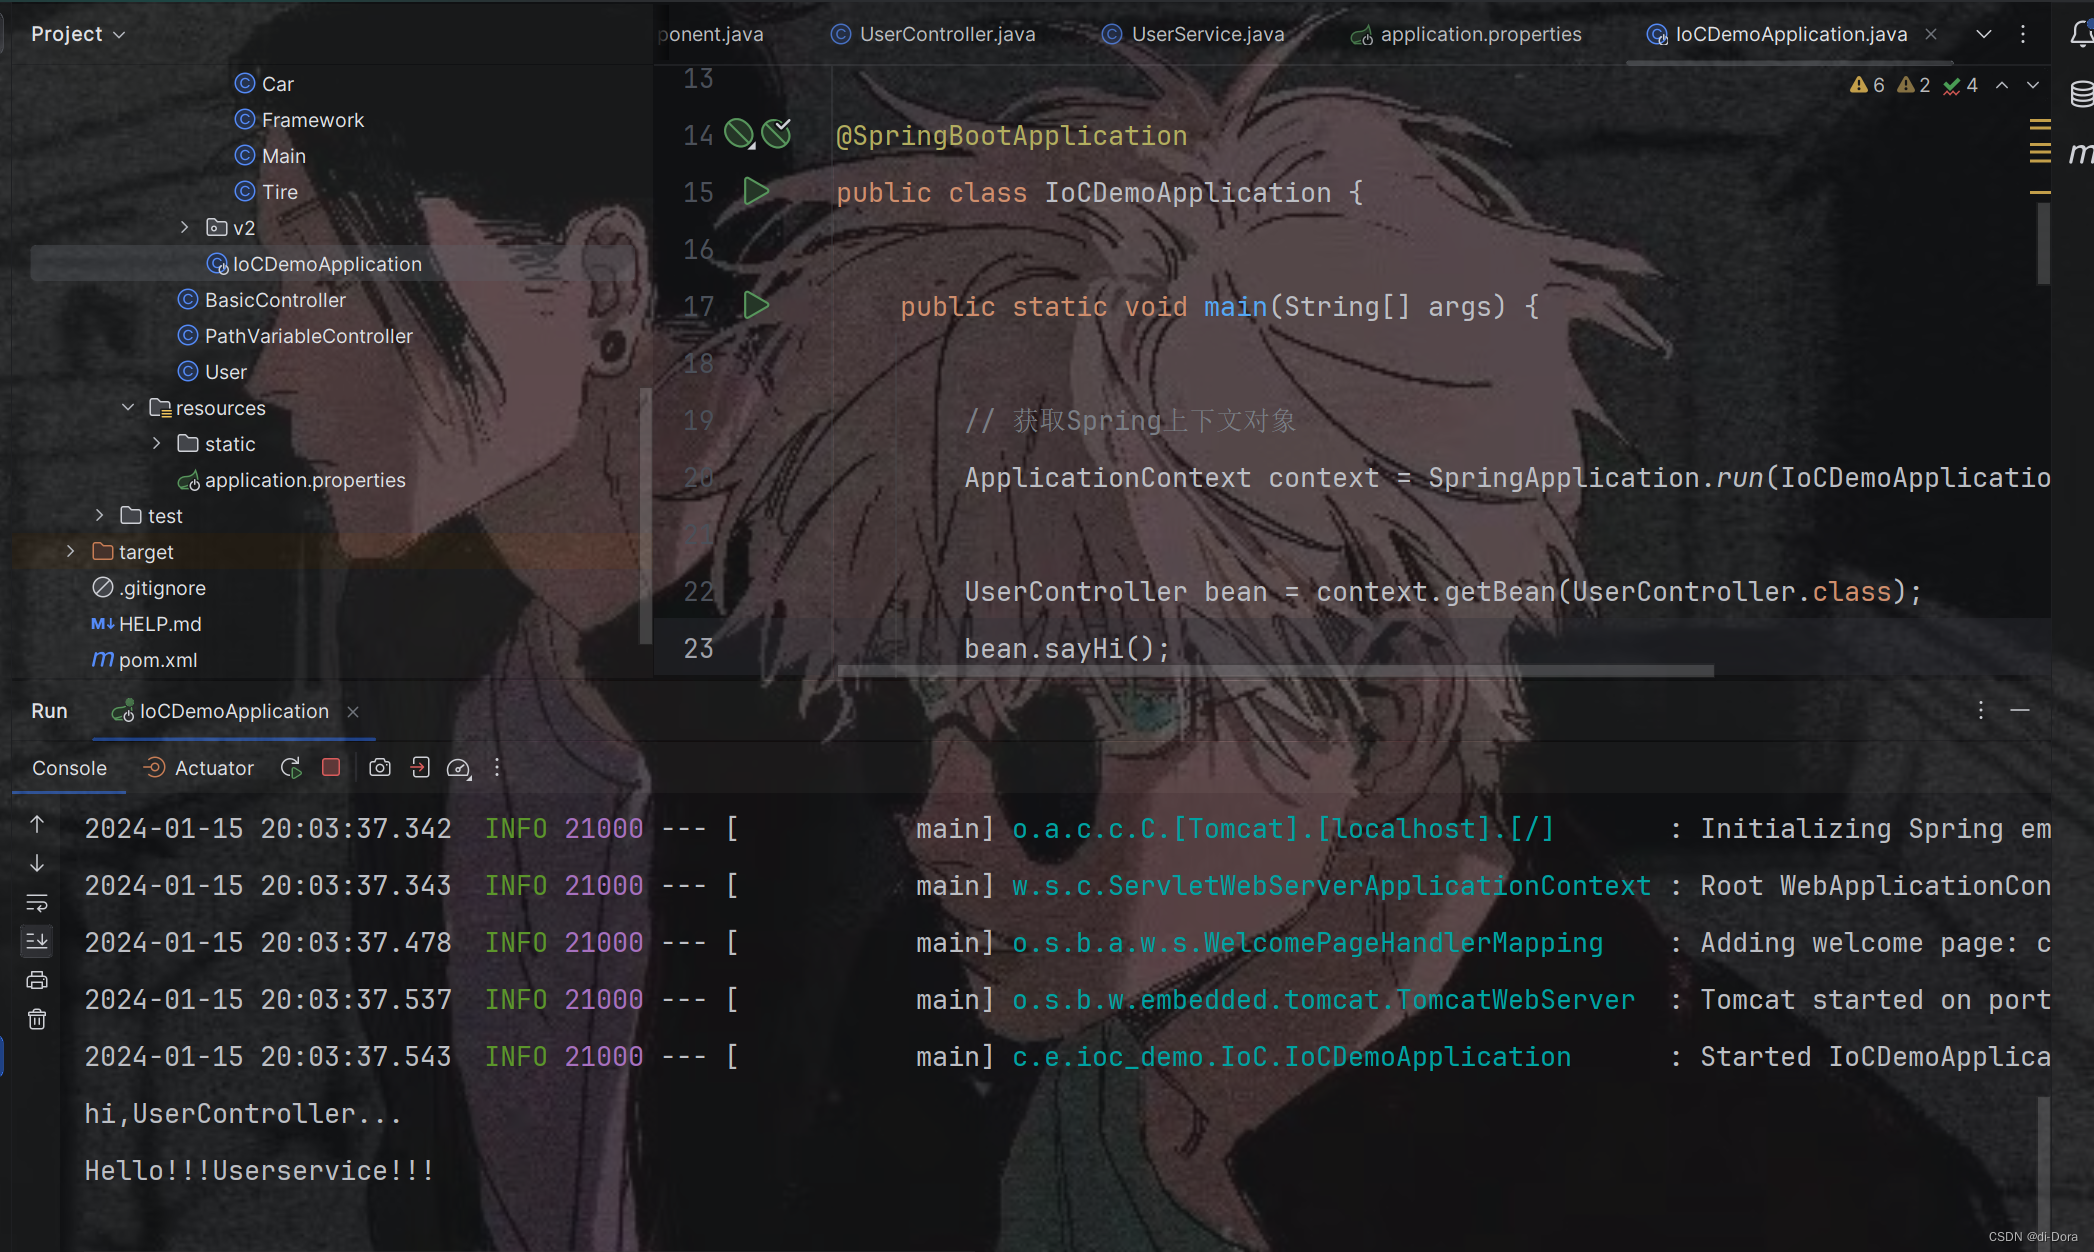Click the 2 weak warnings indicator
Screen dimensions: 2094x1252
coord(1914,85)
